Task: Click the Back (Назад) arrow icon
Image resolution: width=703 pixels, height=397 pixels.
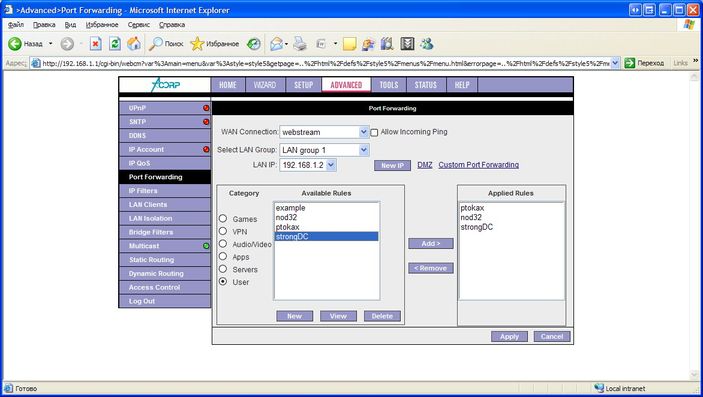Action: pyautogui.click(x=15, y=44)
